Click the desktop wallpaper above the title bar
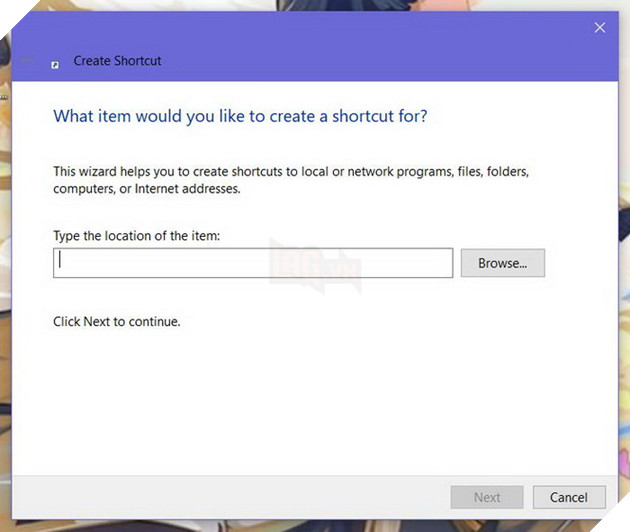Viewport: 630px width, 532px height. [300, 5]
